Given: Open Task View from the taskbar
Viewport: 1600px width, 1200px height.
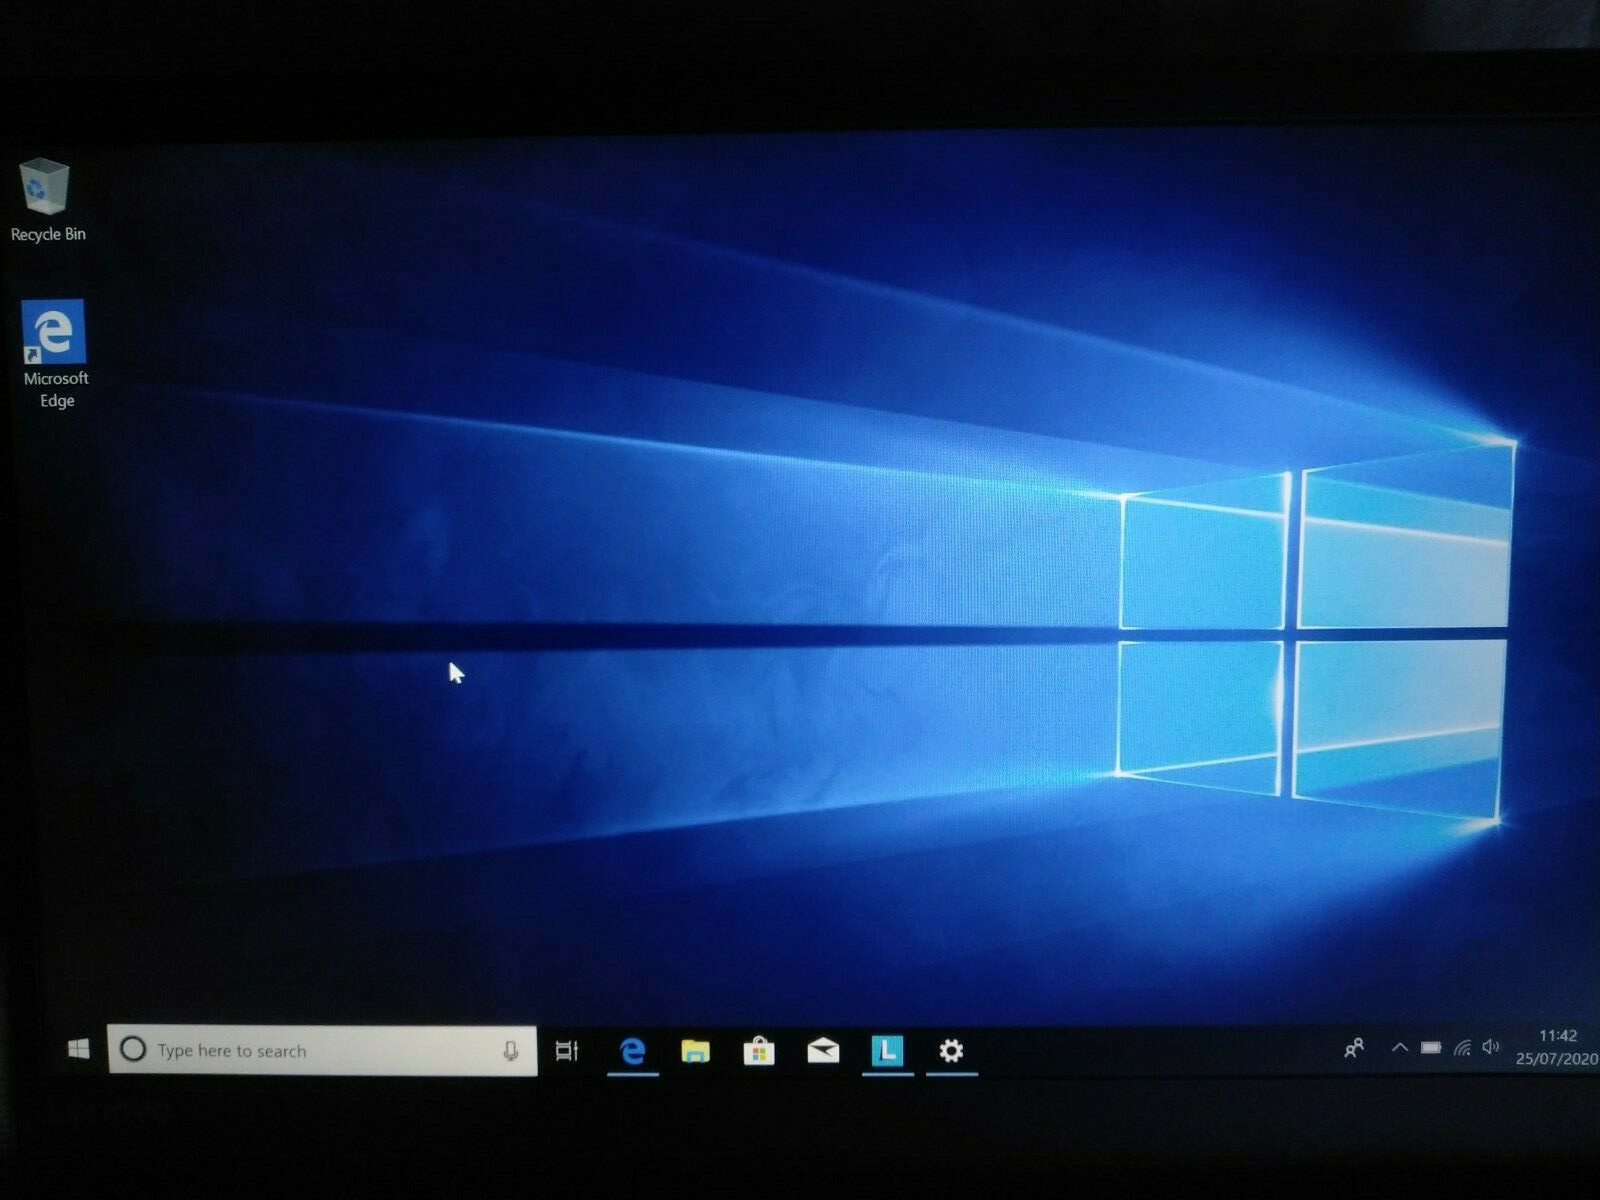Looking at the screenshot, I should (x=567, y=1051).
